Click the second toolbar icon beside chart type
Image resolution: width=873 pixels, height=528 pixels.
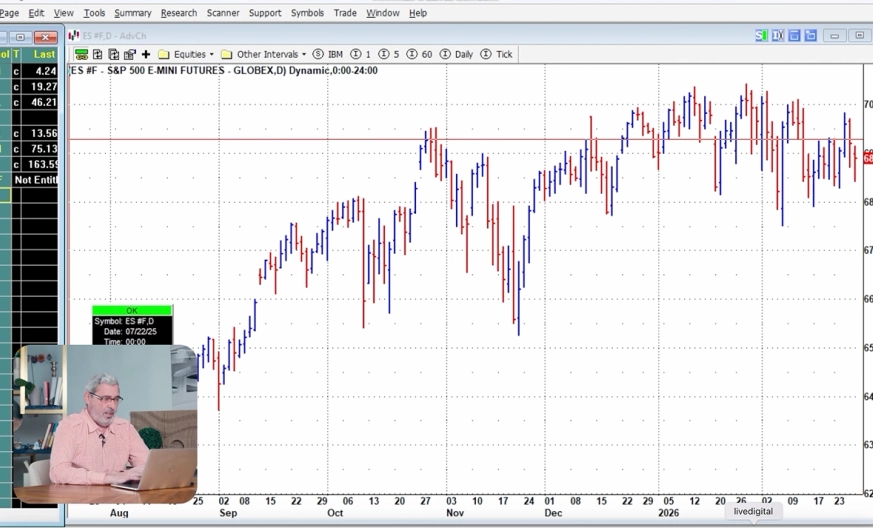(x=97, y=54)
